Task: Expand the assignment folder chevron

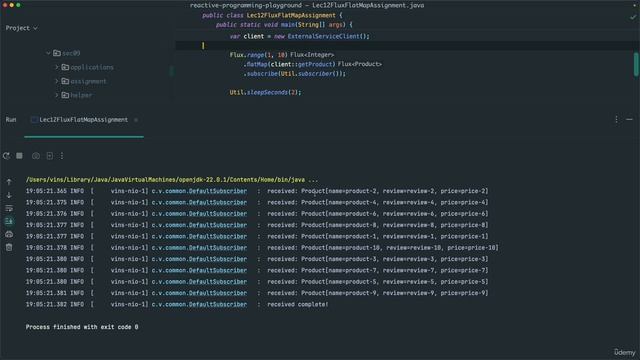Action: (x=57, y=81)
